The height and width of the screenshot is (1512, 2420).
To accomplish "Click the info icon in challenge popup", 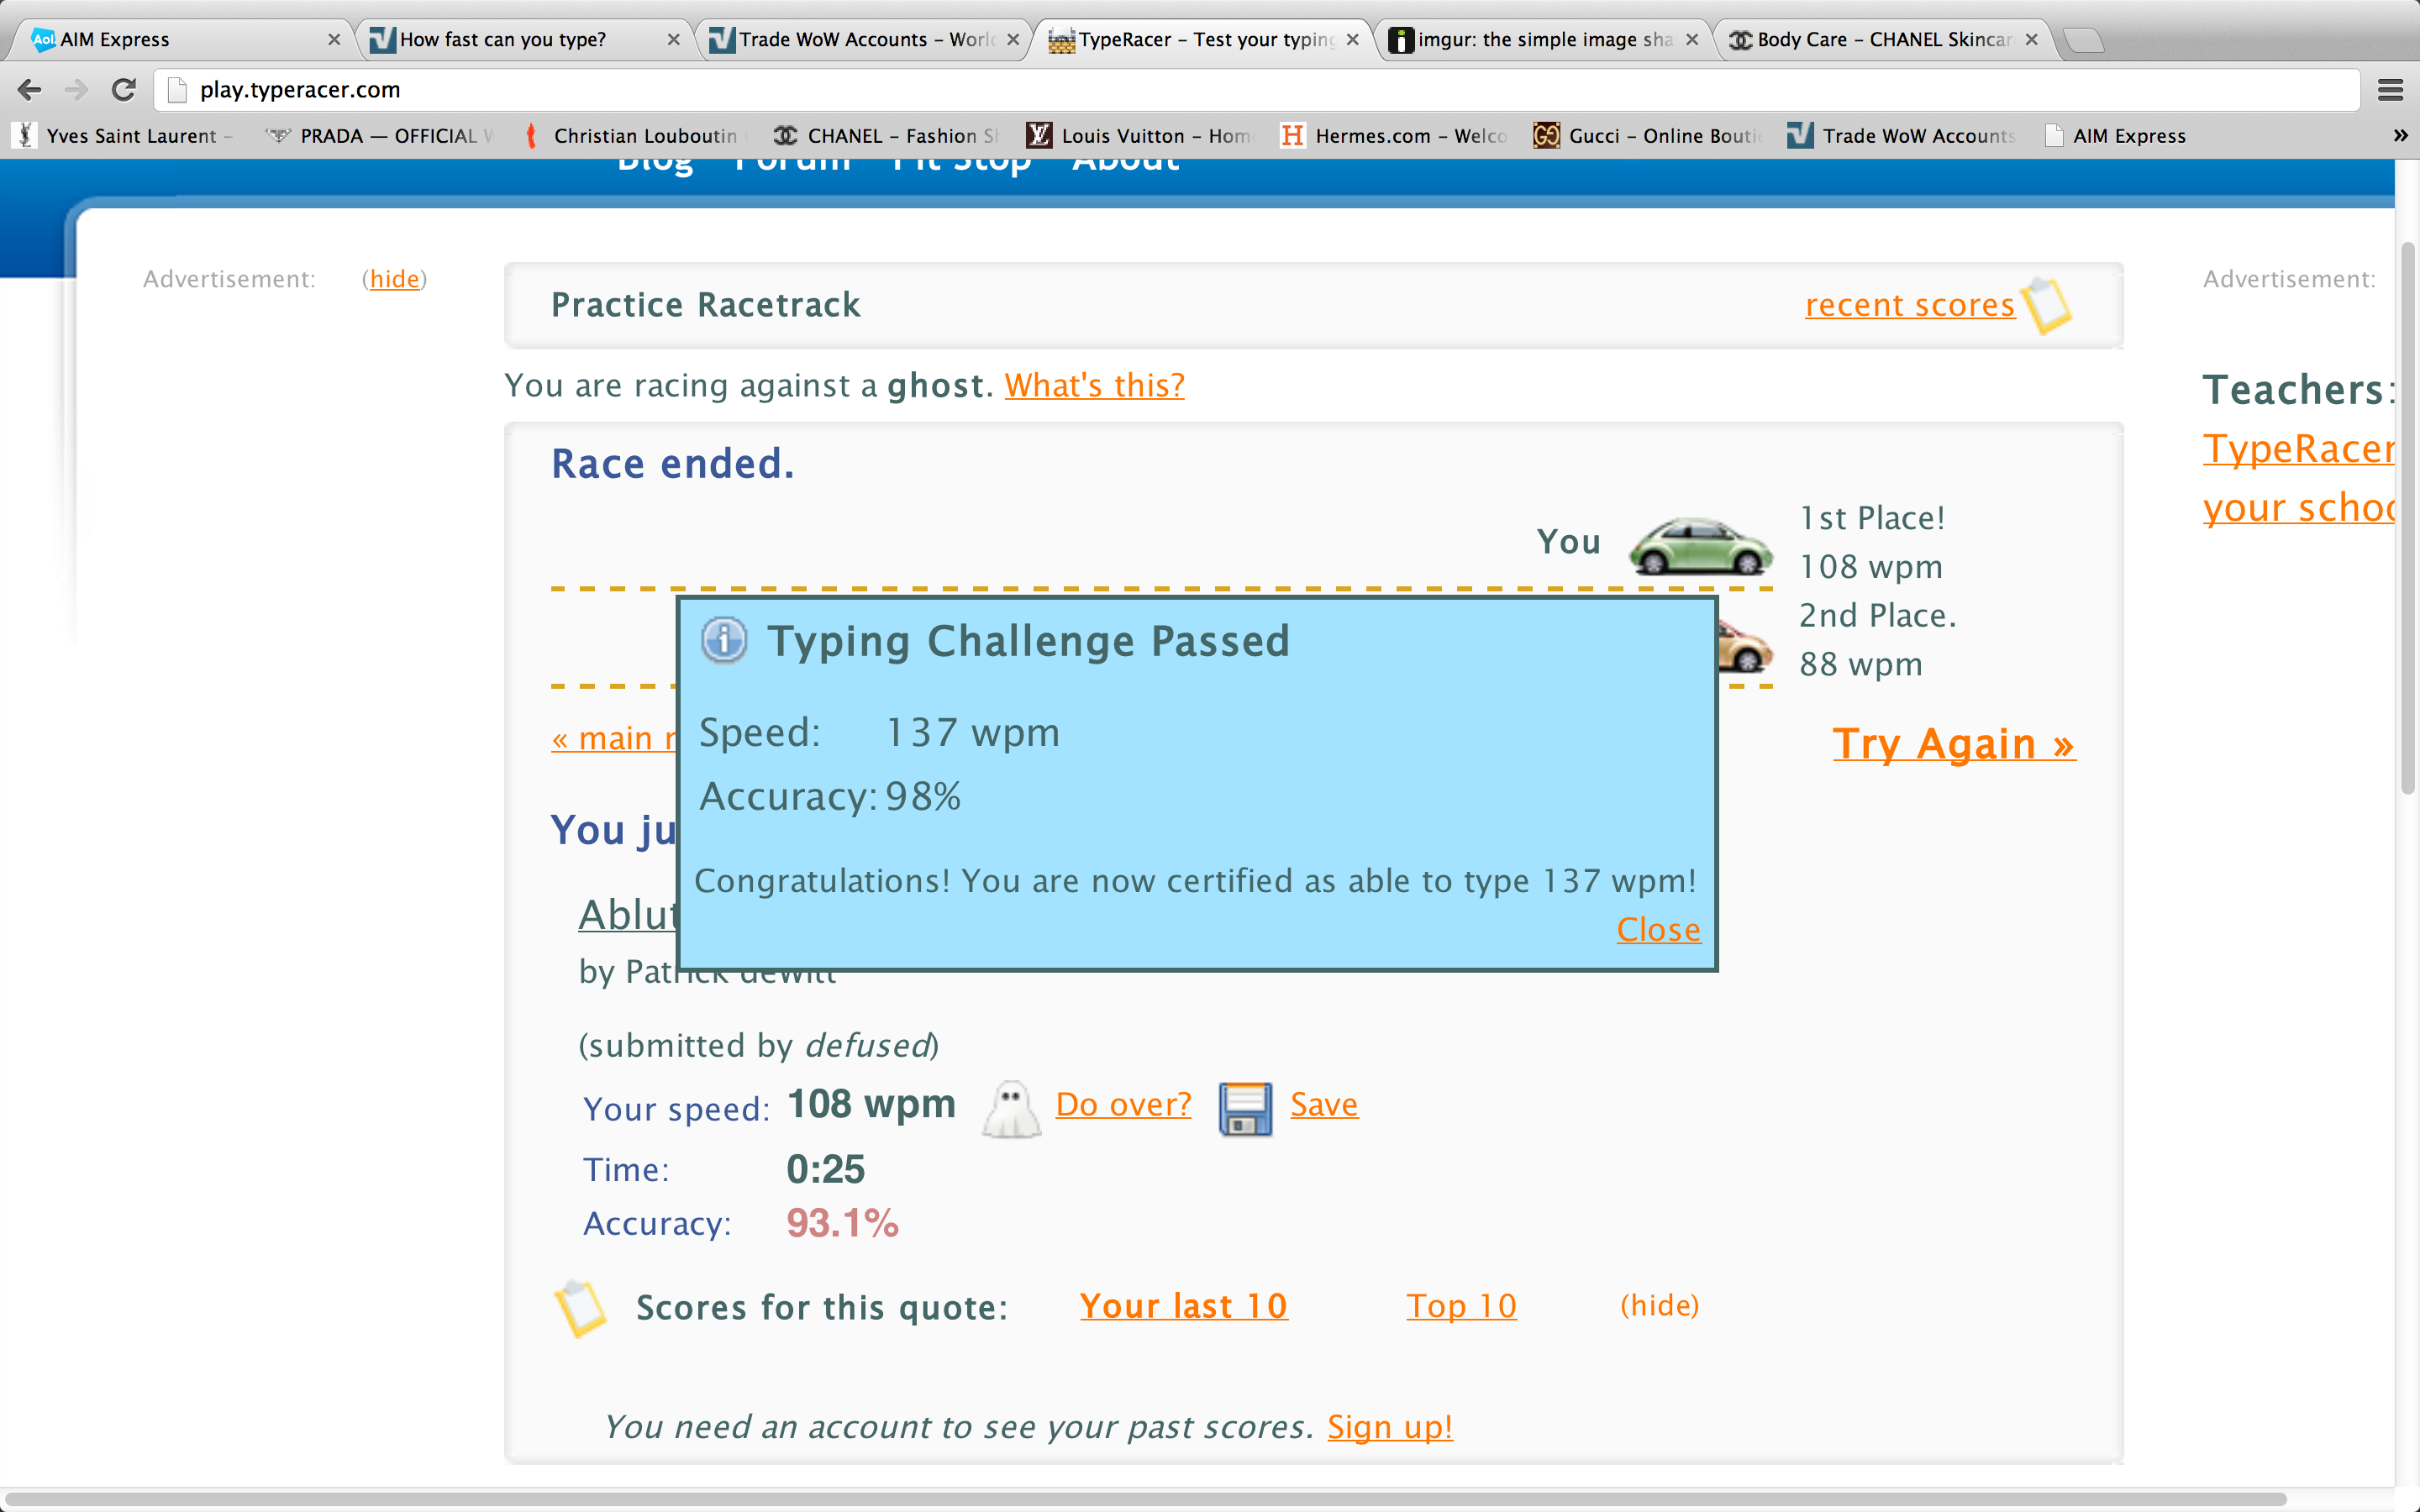I will (x=724, y=640).
